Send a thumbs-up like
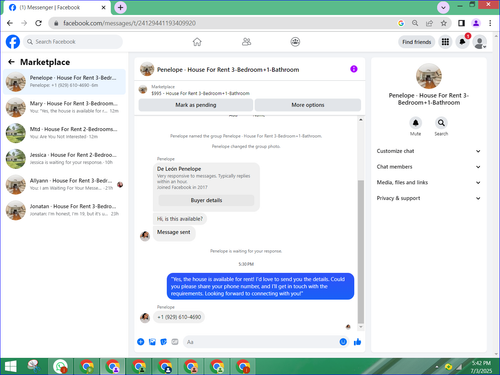Viewport: 500px width, 375px height. (x=357, y=342)
